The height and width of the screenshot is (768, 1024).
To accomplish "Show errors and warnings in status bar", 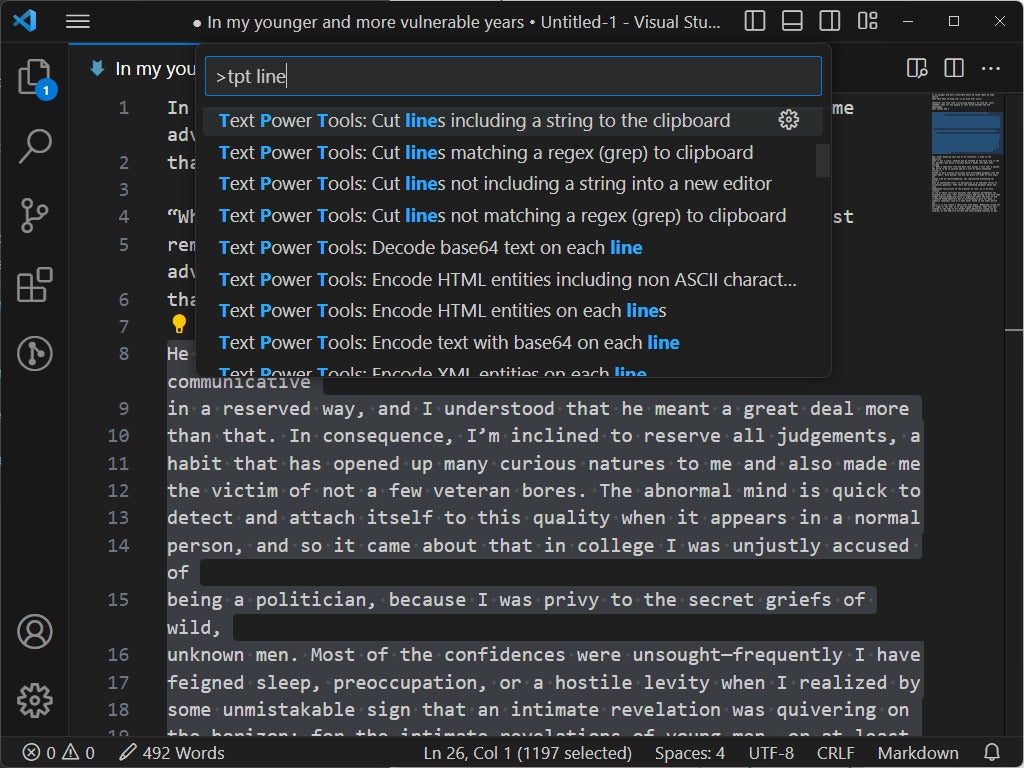I will 59,752.
